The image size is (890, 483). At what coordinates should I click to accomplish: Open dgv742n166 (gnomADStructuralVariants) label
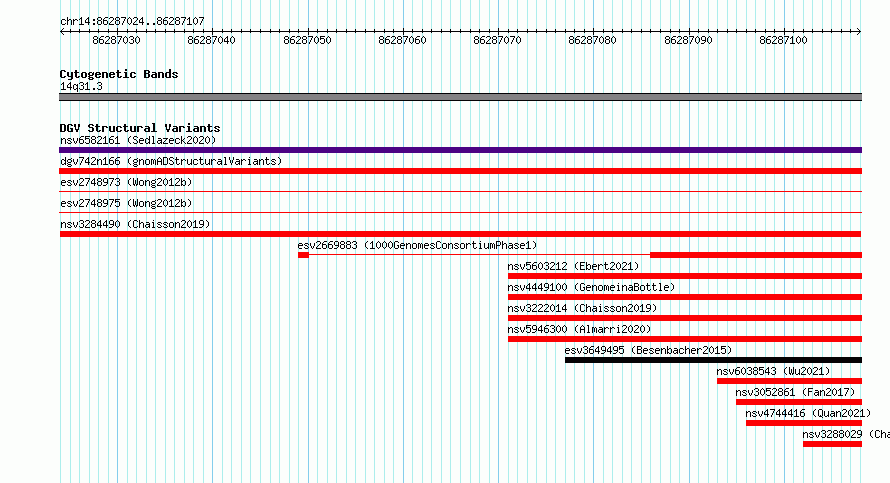point(171,161)
